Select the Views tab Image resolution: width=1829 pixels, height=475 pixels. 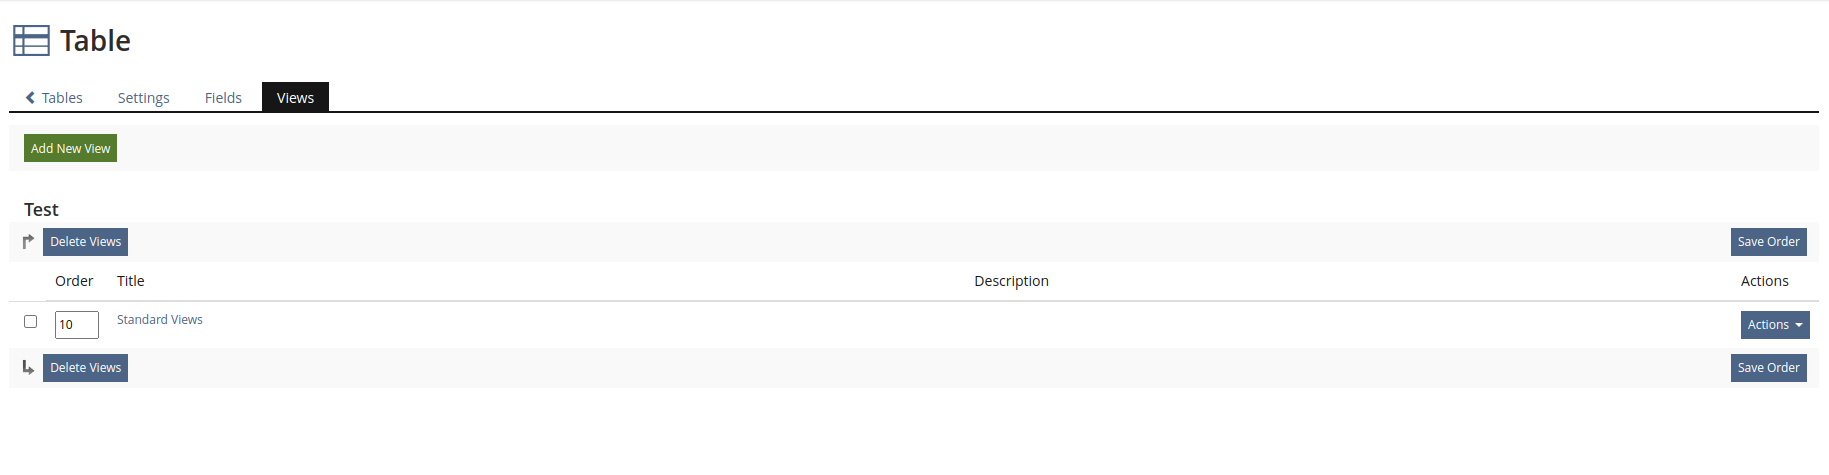(x=295, y=98)
